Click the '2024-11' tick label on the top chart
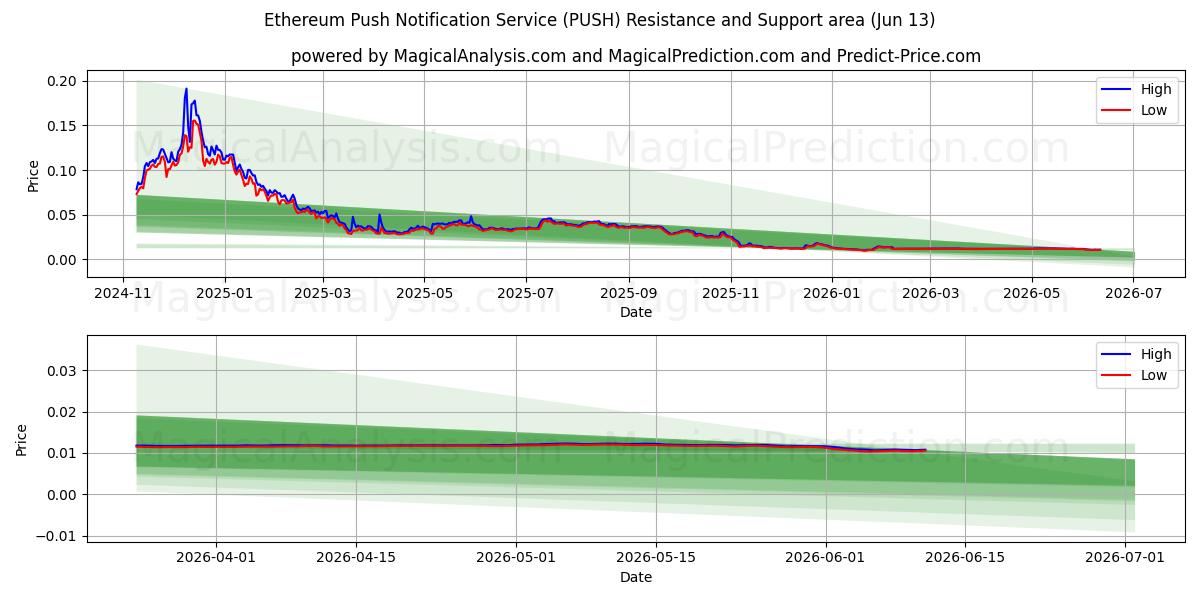 (x=123, y=294)
